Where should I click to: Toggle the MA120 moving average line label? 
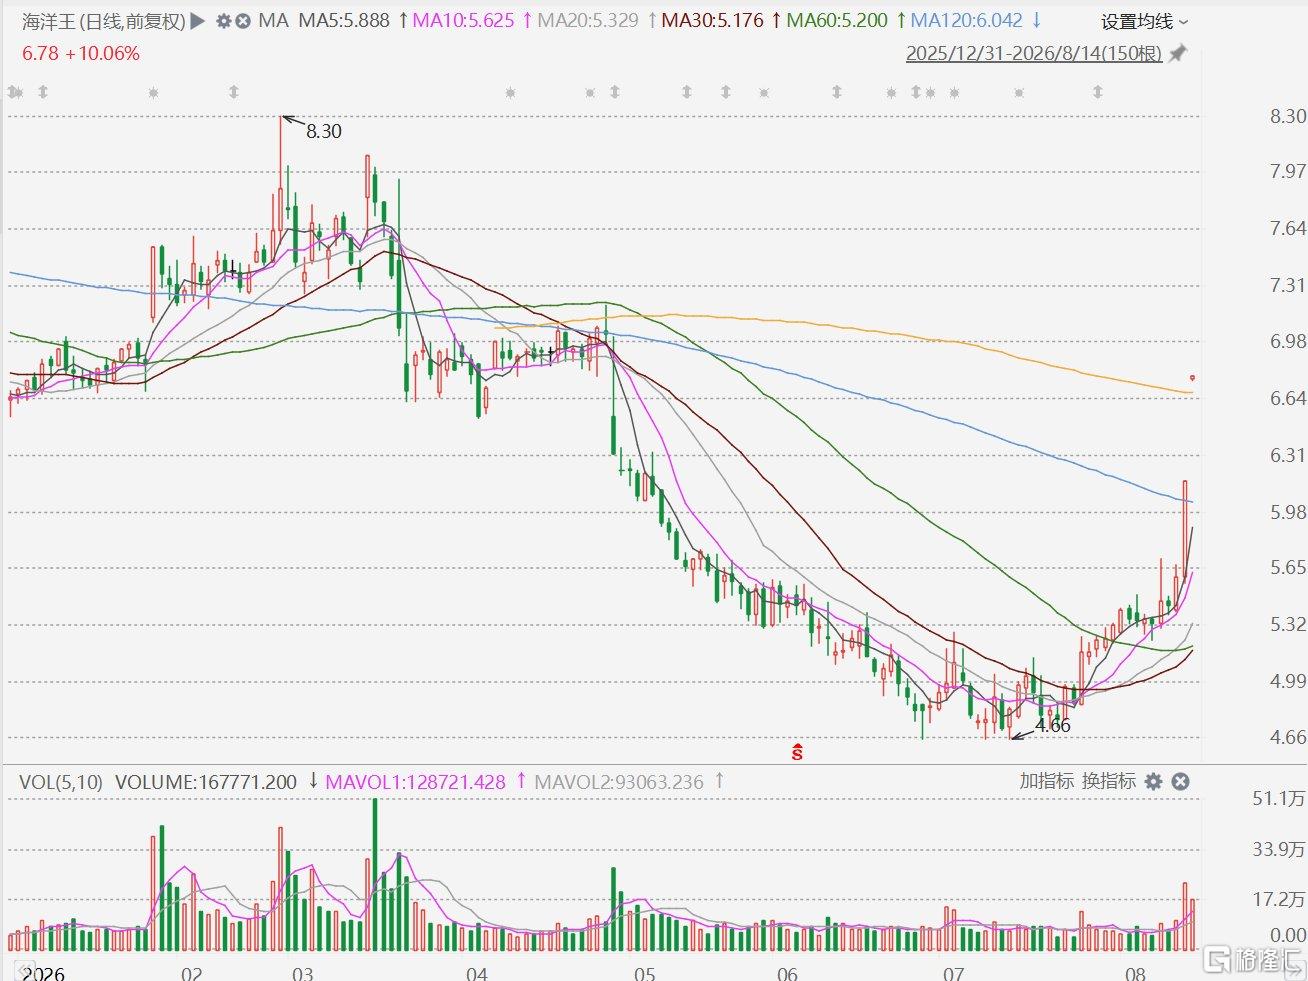(x=967, y=20)
